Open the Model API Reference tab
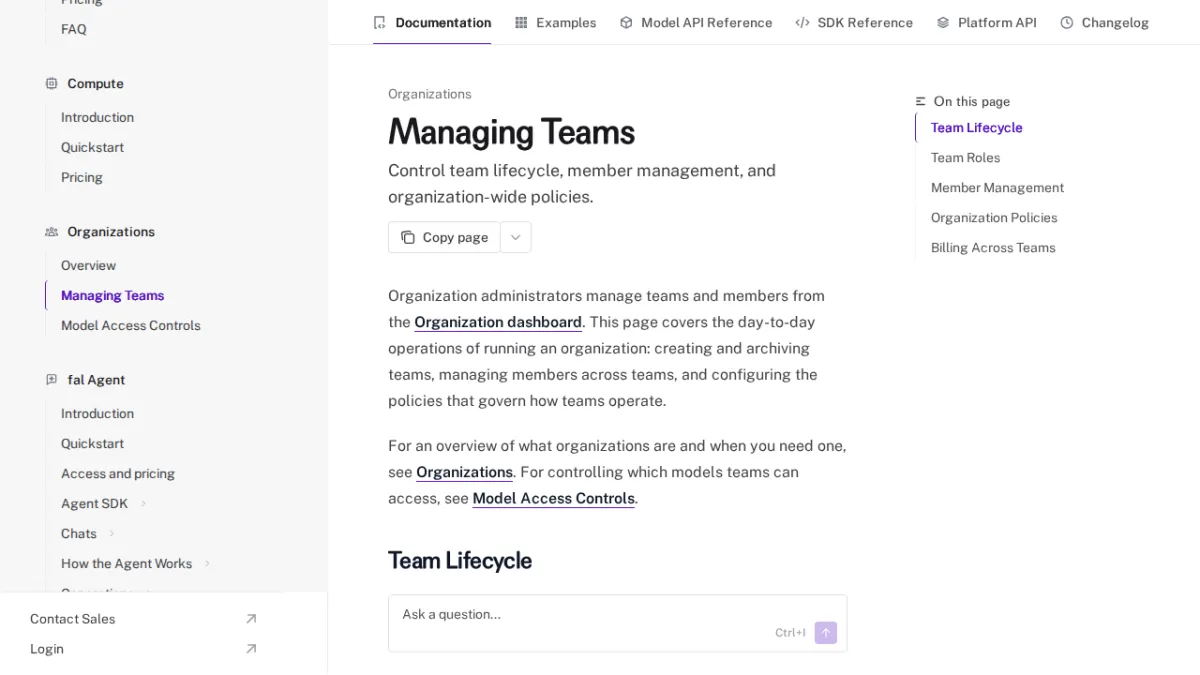The height and width of the screenshot is (675, 1200). 696,22
